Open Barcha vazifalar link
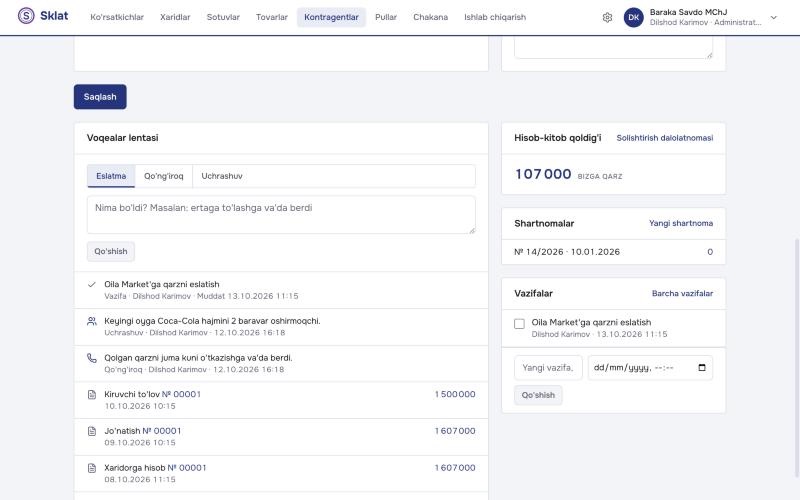The height and width of the screenshot is (500, 800). 682,294
